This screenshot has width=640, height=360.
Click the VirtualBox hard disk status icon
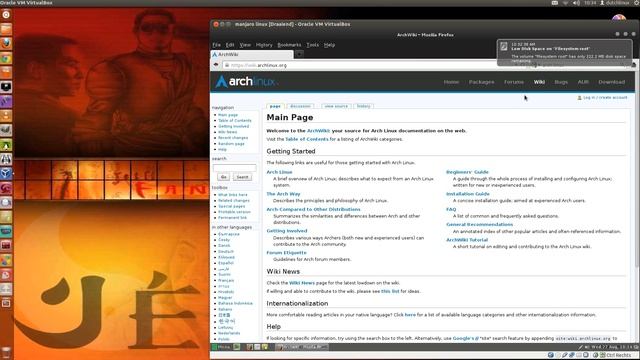(551, 355)
